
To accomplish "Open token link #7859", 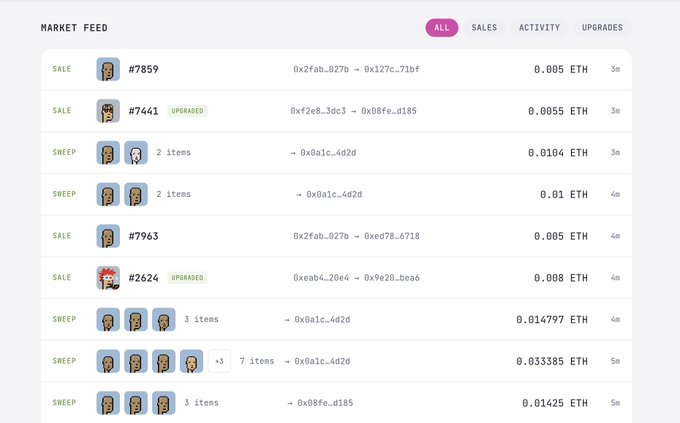I will [x=144, y=69].
